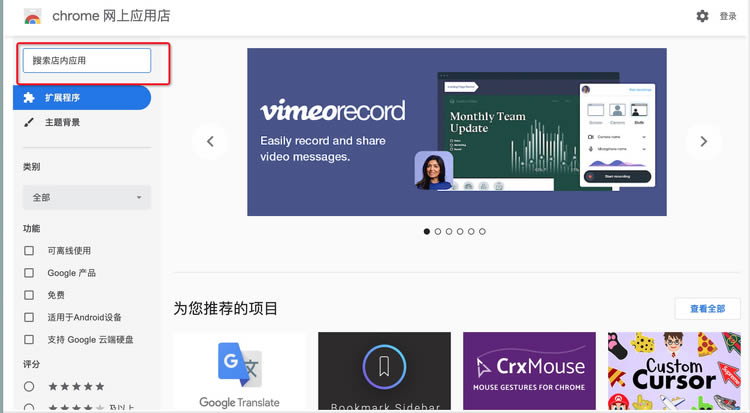Click the 登录 link
The height and width of the screenshot is (413, 750).
[728, 17]
